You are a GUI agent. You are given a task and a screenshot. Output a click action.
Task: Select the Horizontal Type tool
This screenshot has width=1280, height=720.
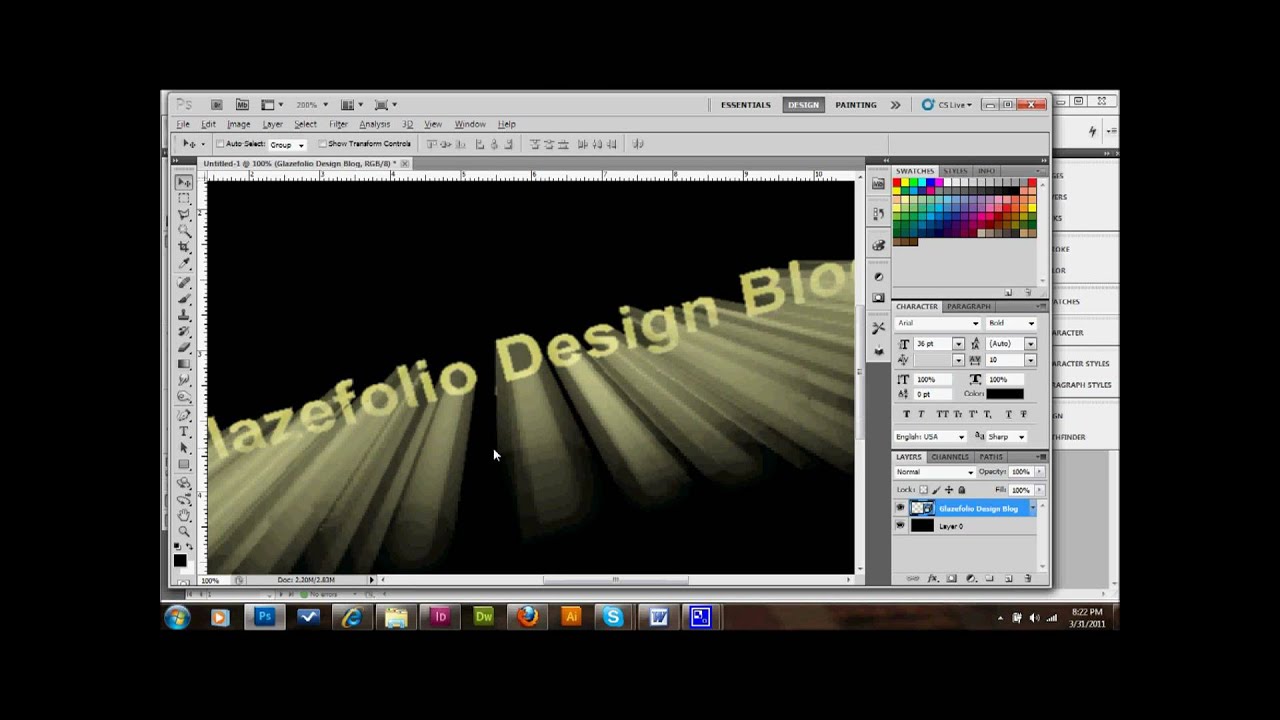pyautogui.click(x=184, y=432)
